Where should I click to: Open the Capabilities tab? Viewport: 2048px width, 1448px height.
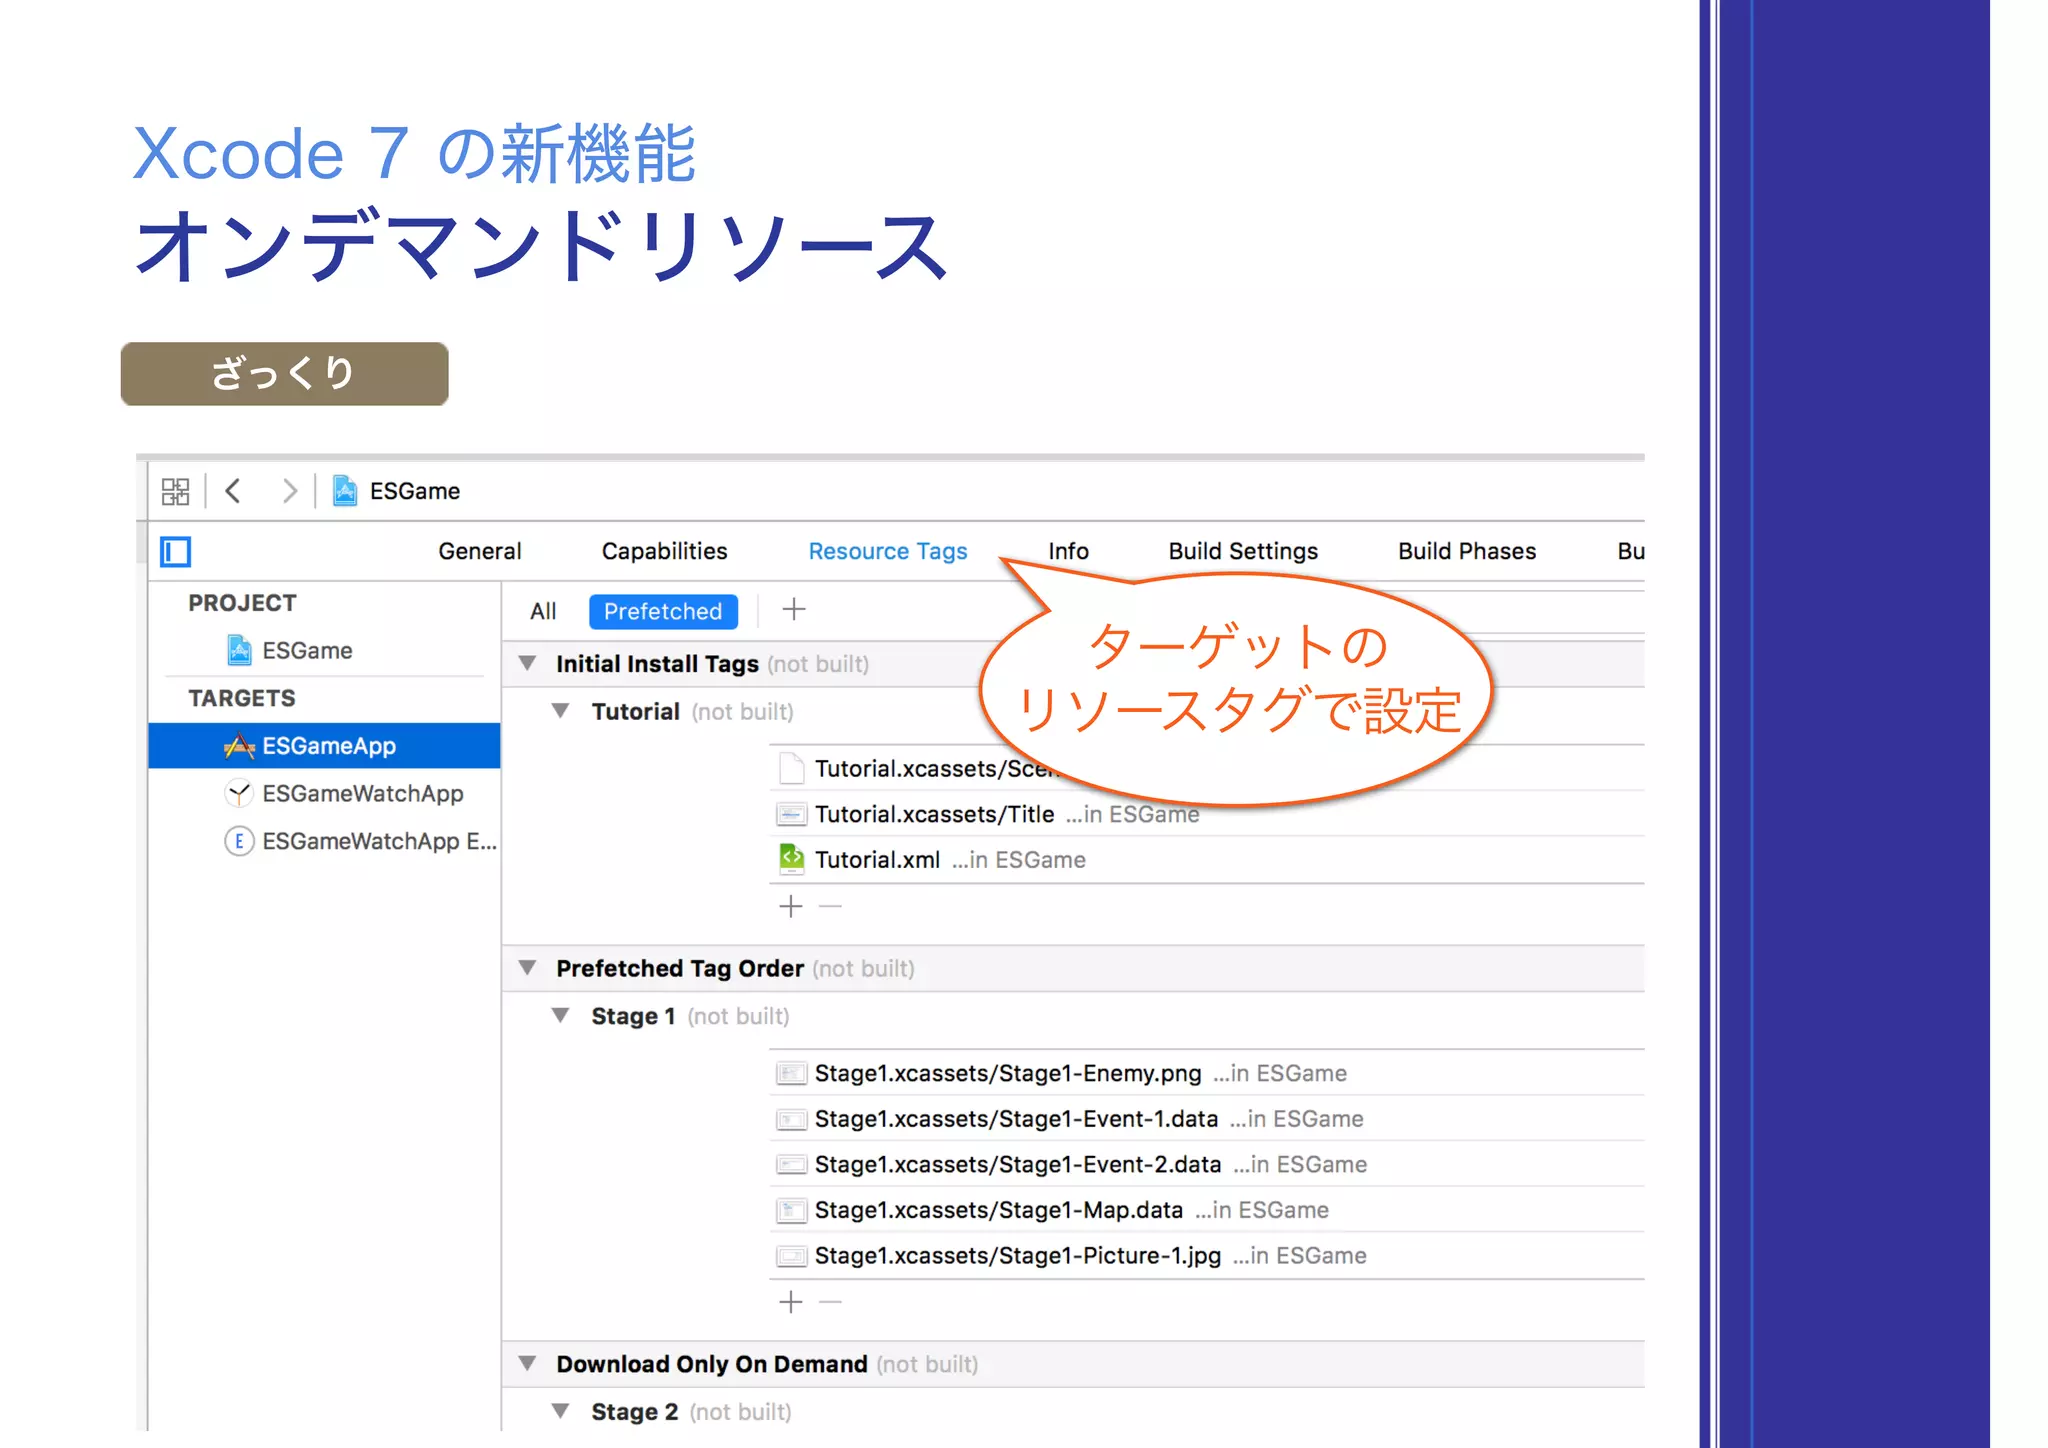pyautogui.click(x=664, y=551)
